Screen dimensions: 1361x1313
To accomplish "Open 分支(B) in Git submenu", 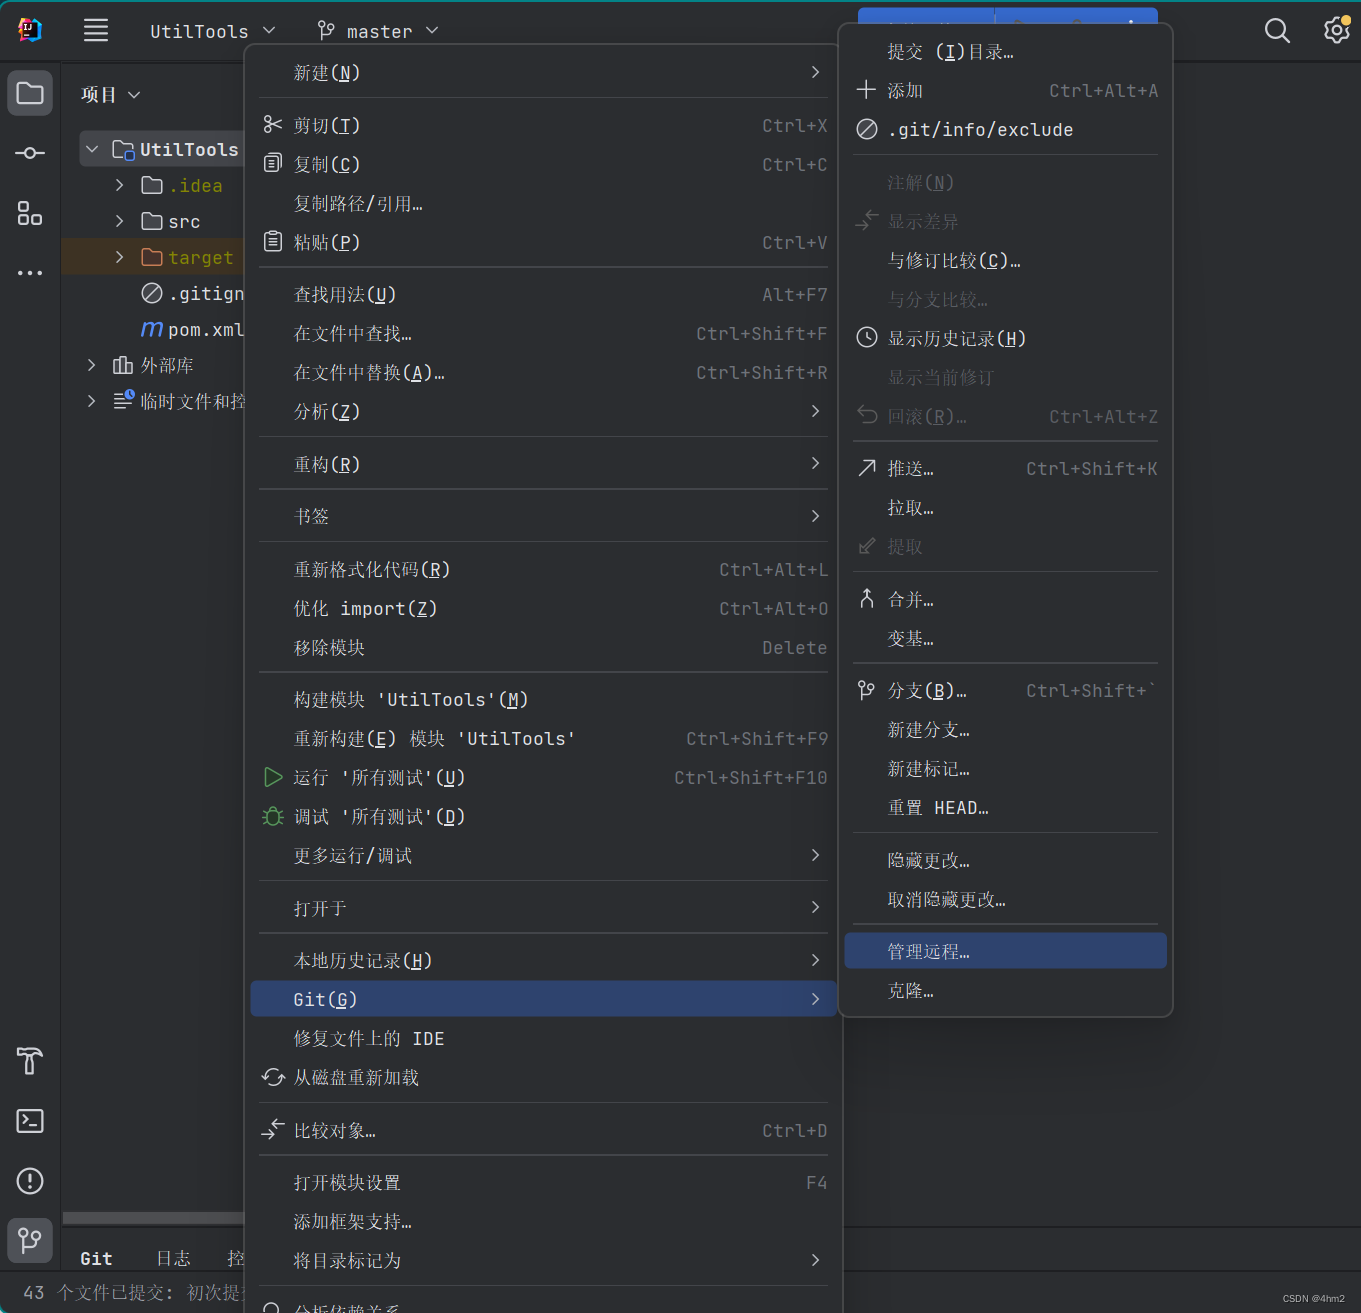I will 1005,690.
